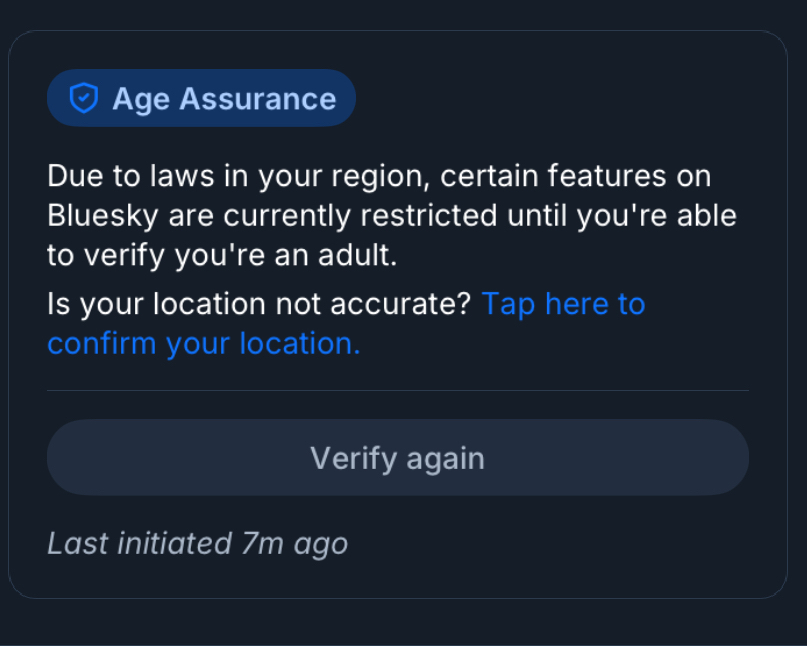Click the 'Is your location not accurate?' text
Image resolution: width=807 pixels, height=646 pixels.
point(258,304)
